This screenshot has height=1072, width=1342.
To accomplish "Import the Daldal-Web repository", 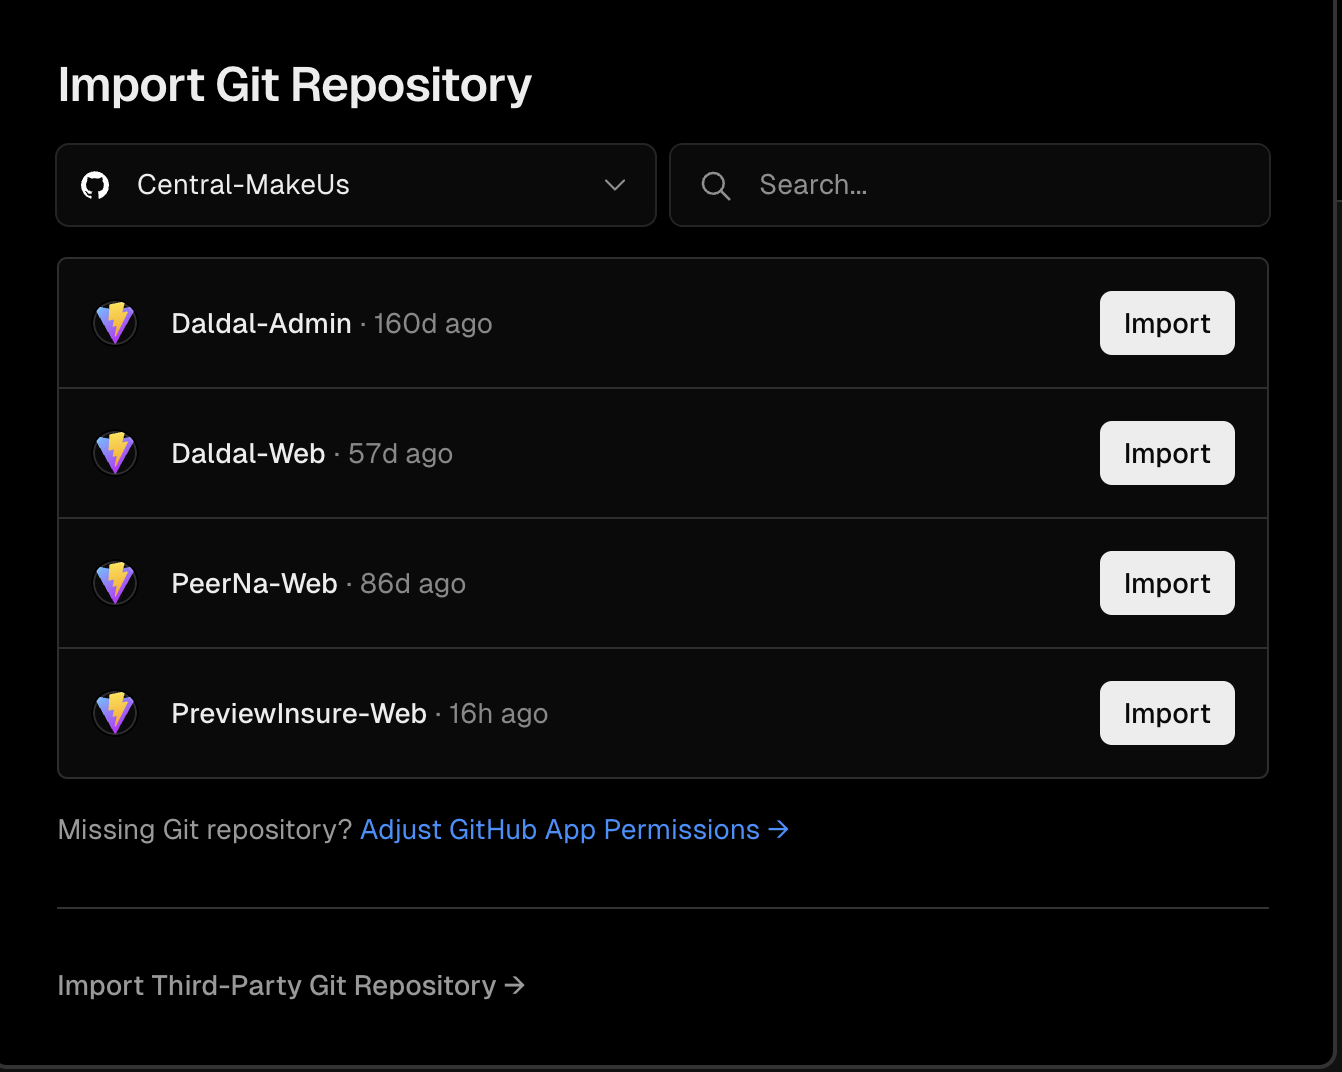I will pos(1167,453).
